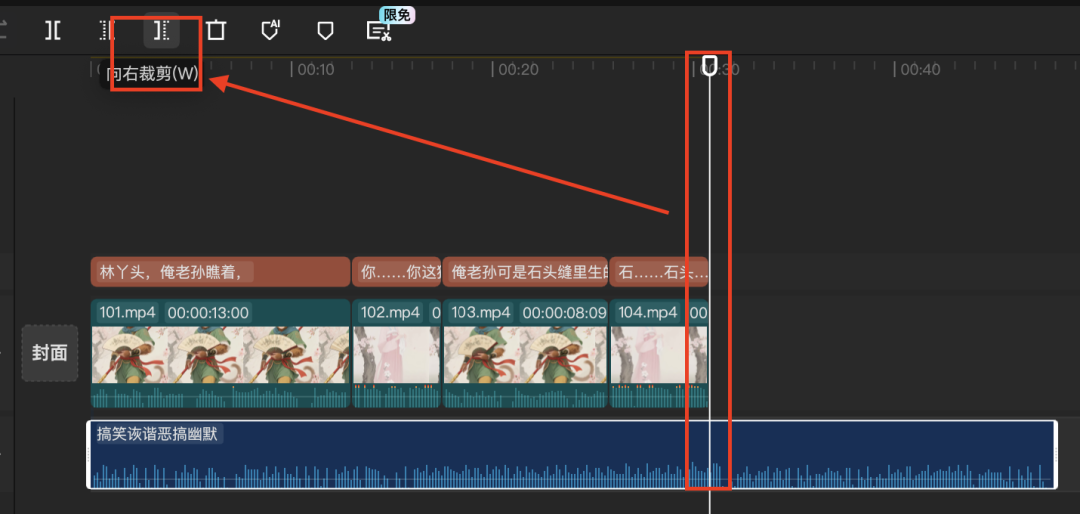Select the subtitle clip 俺老孙可是石头缝里生的

(x=525, y=272)
